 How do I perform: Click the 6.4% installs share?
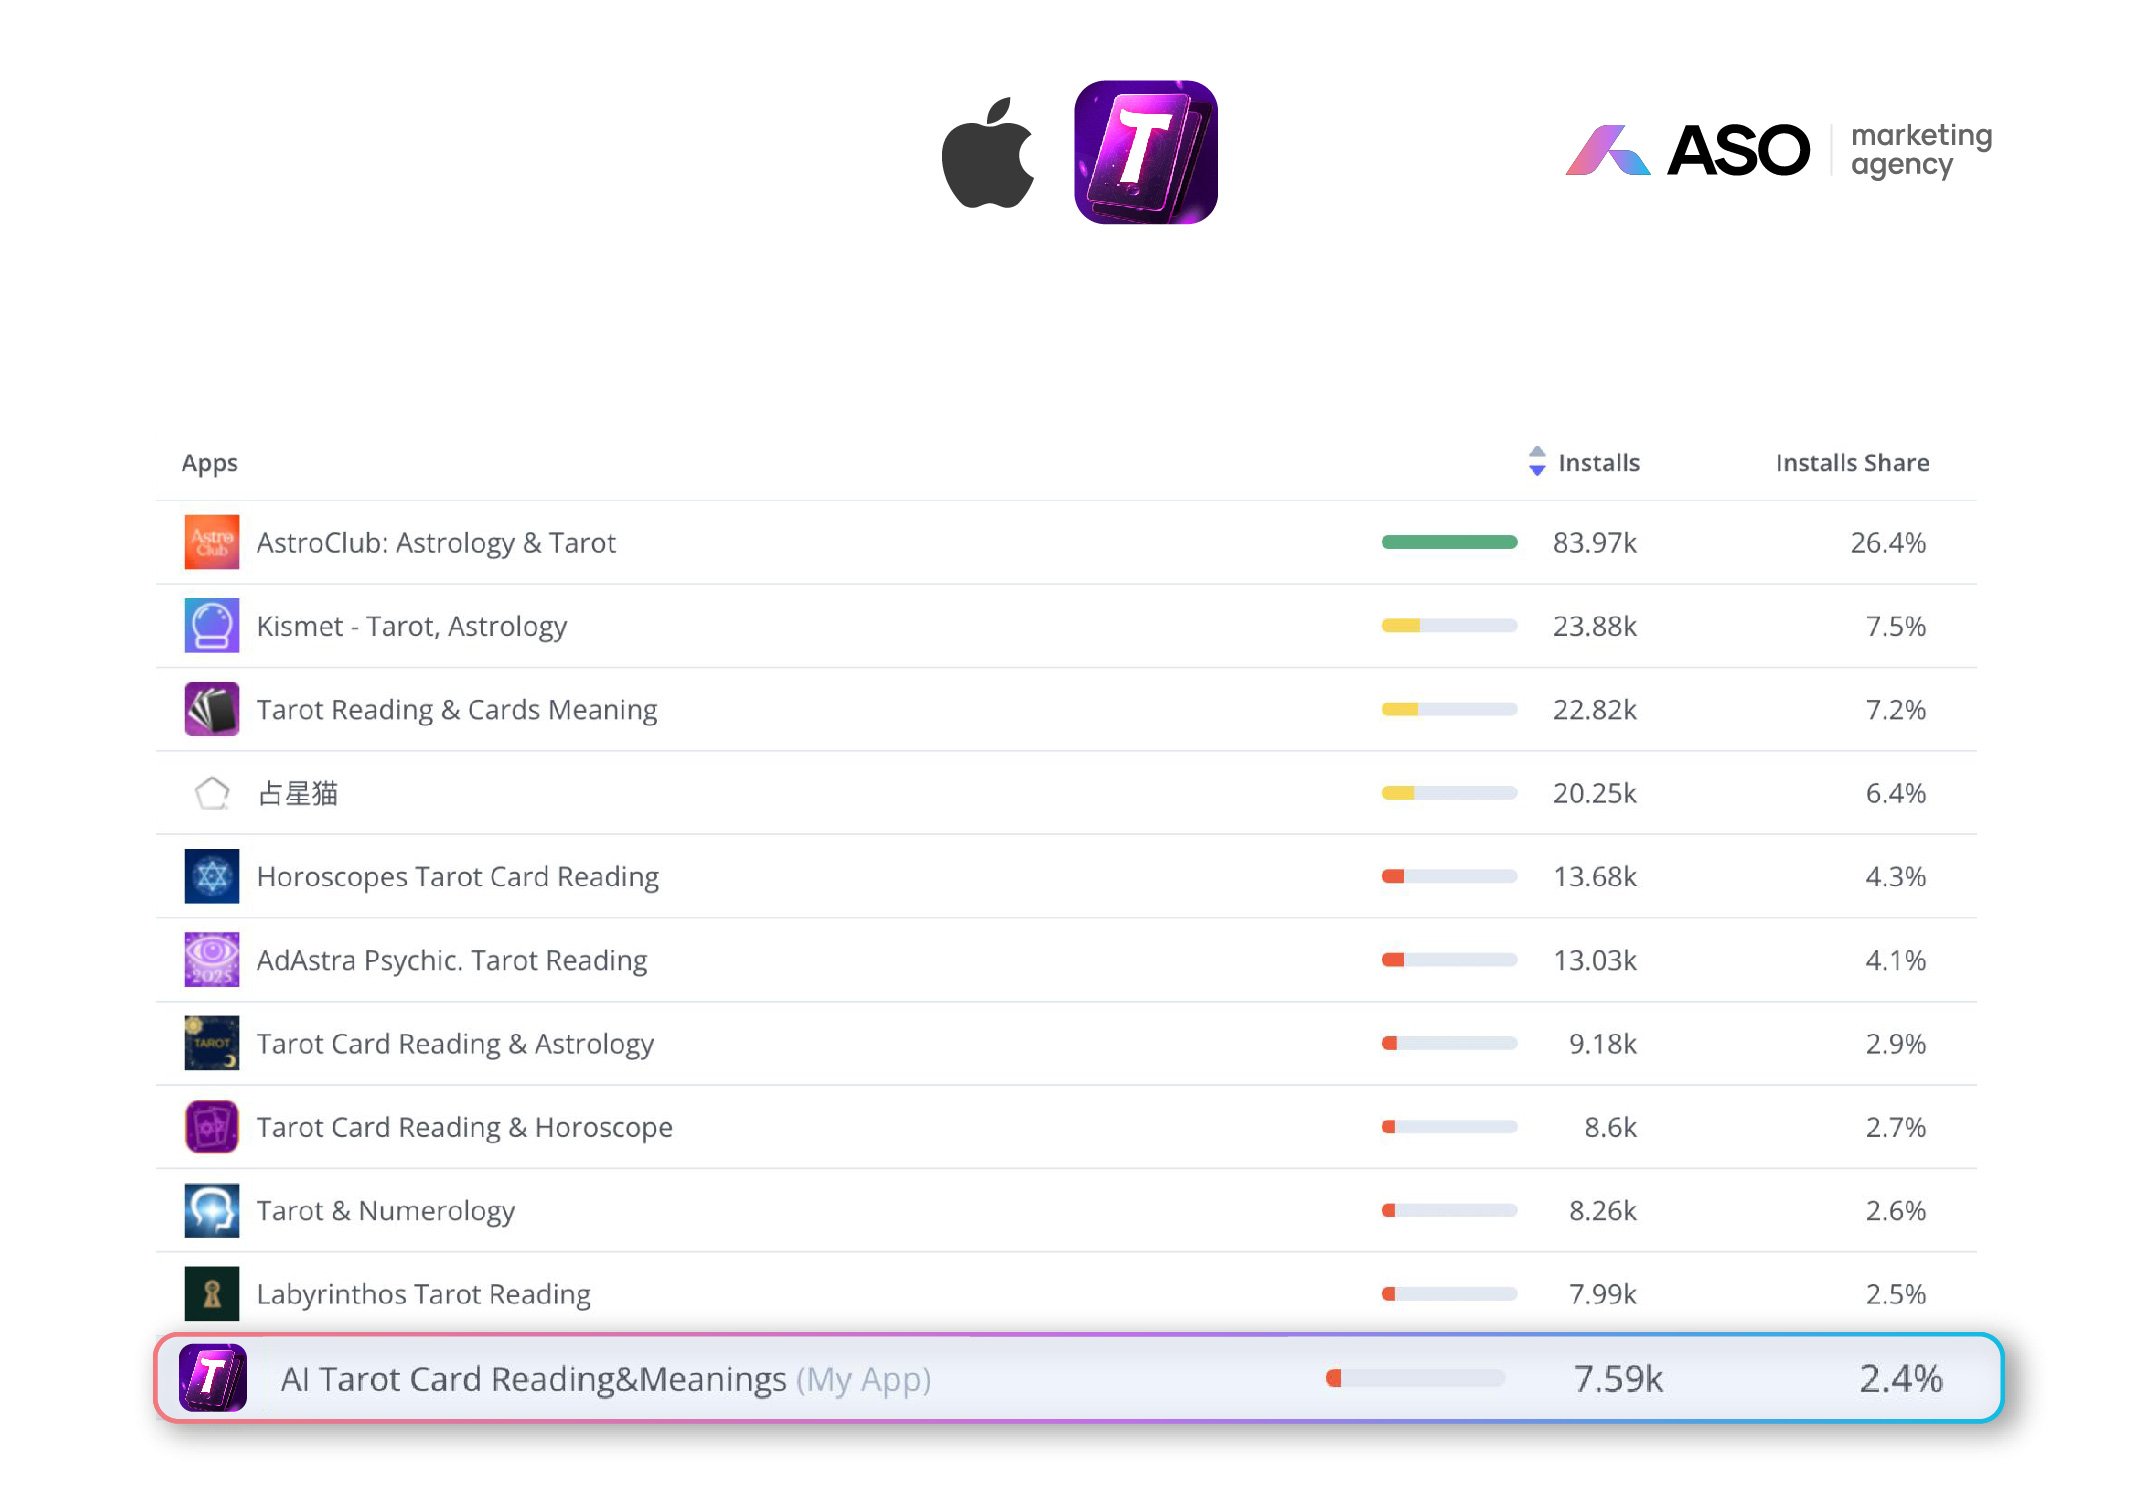click(x=1895, y=793)
